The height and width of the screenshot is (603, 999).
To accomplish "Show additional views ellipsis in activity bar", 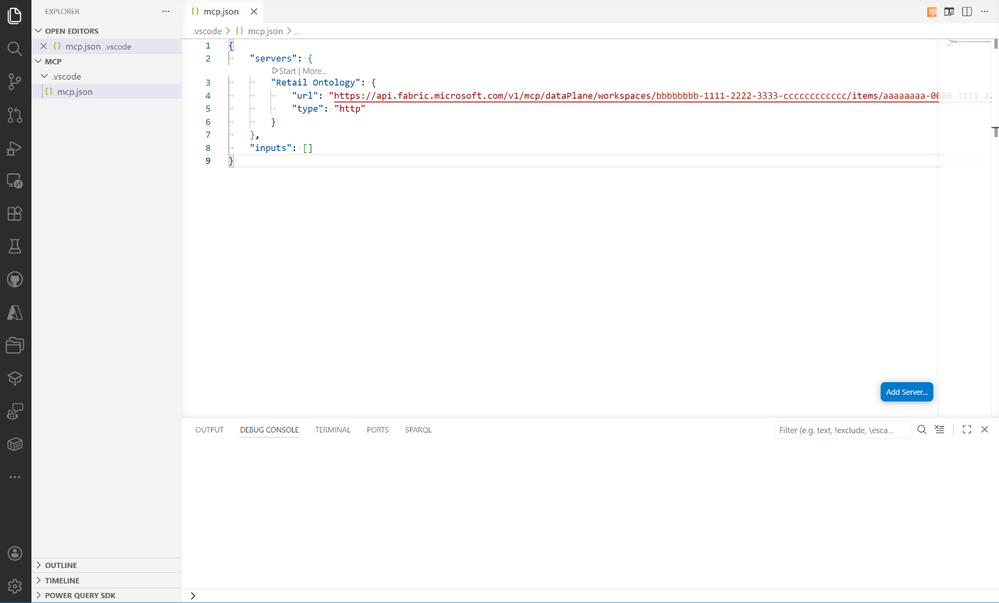I will click(x=15, y=477).
